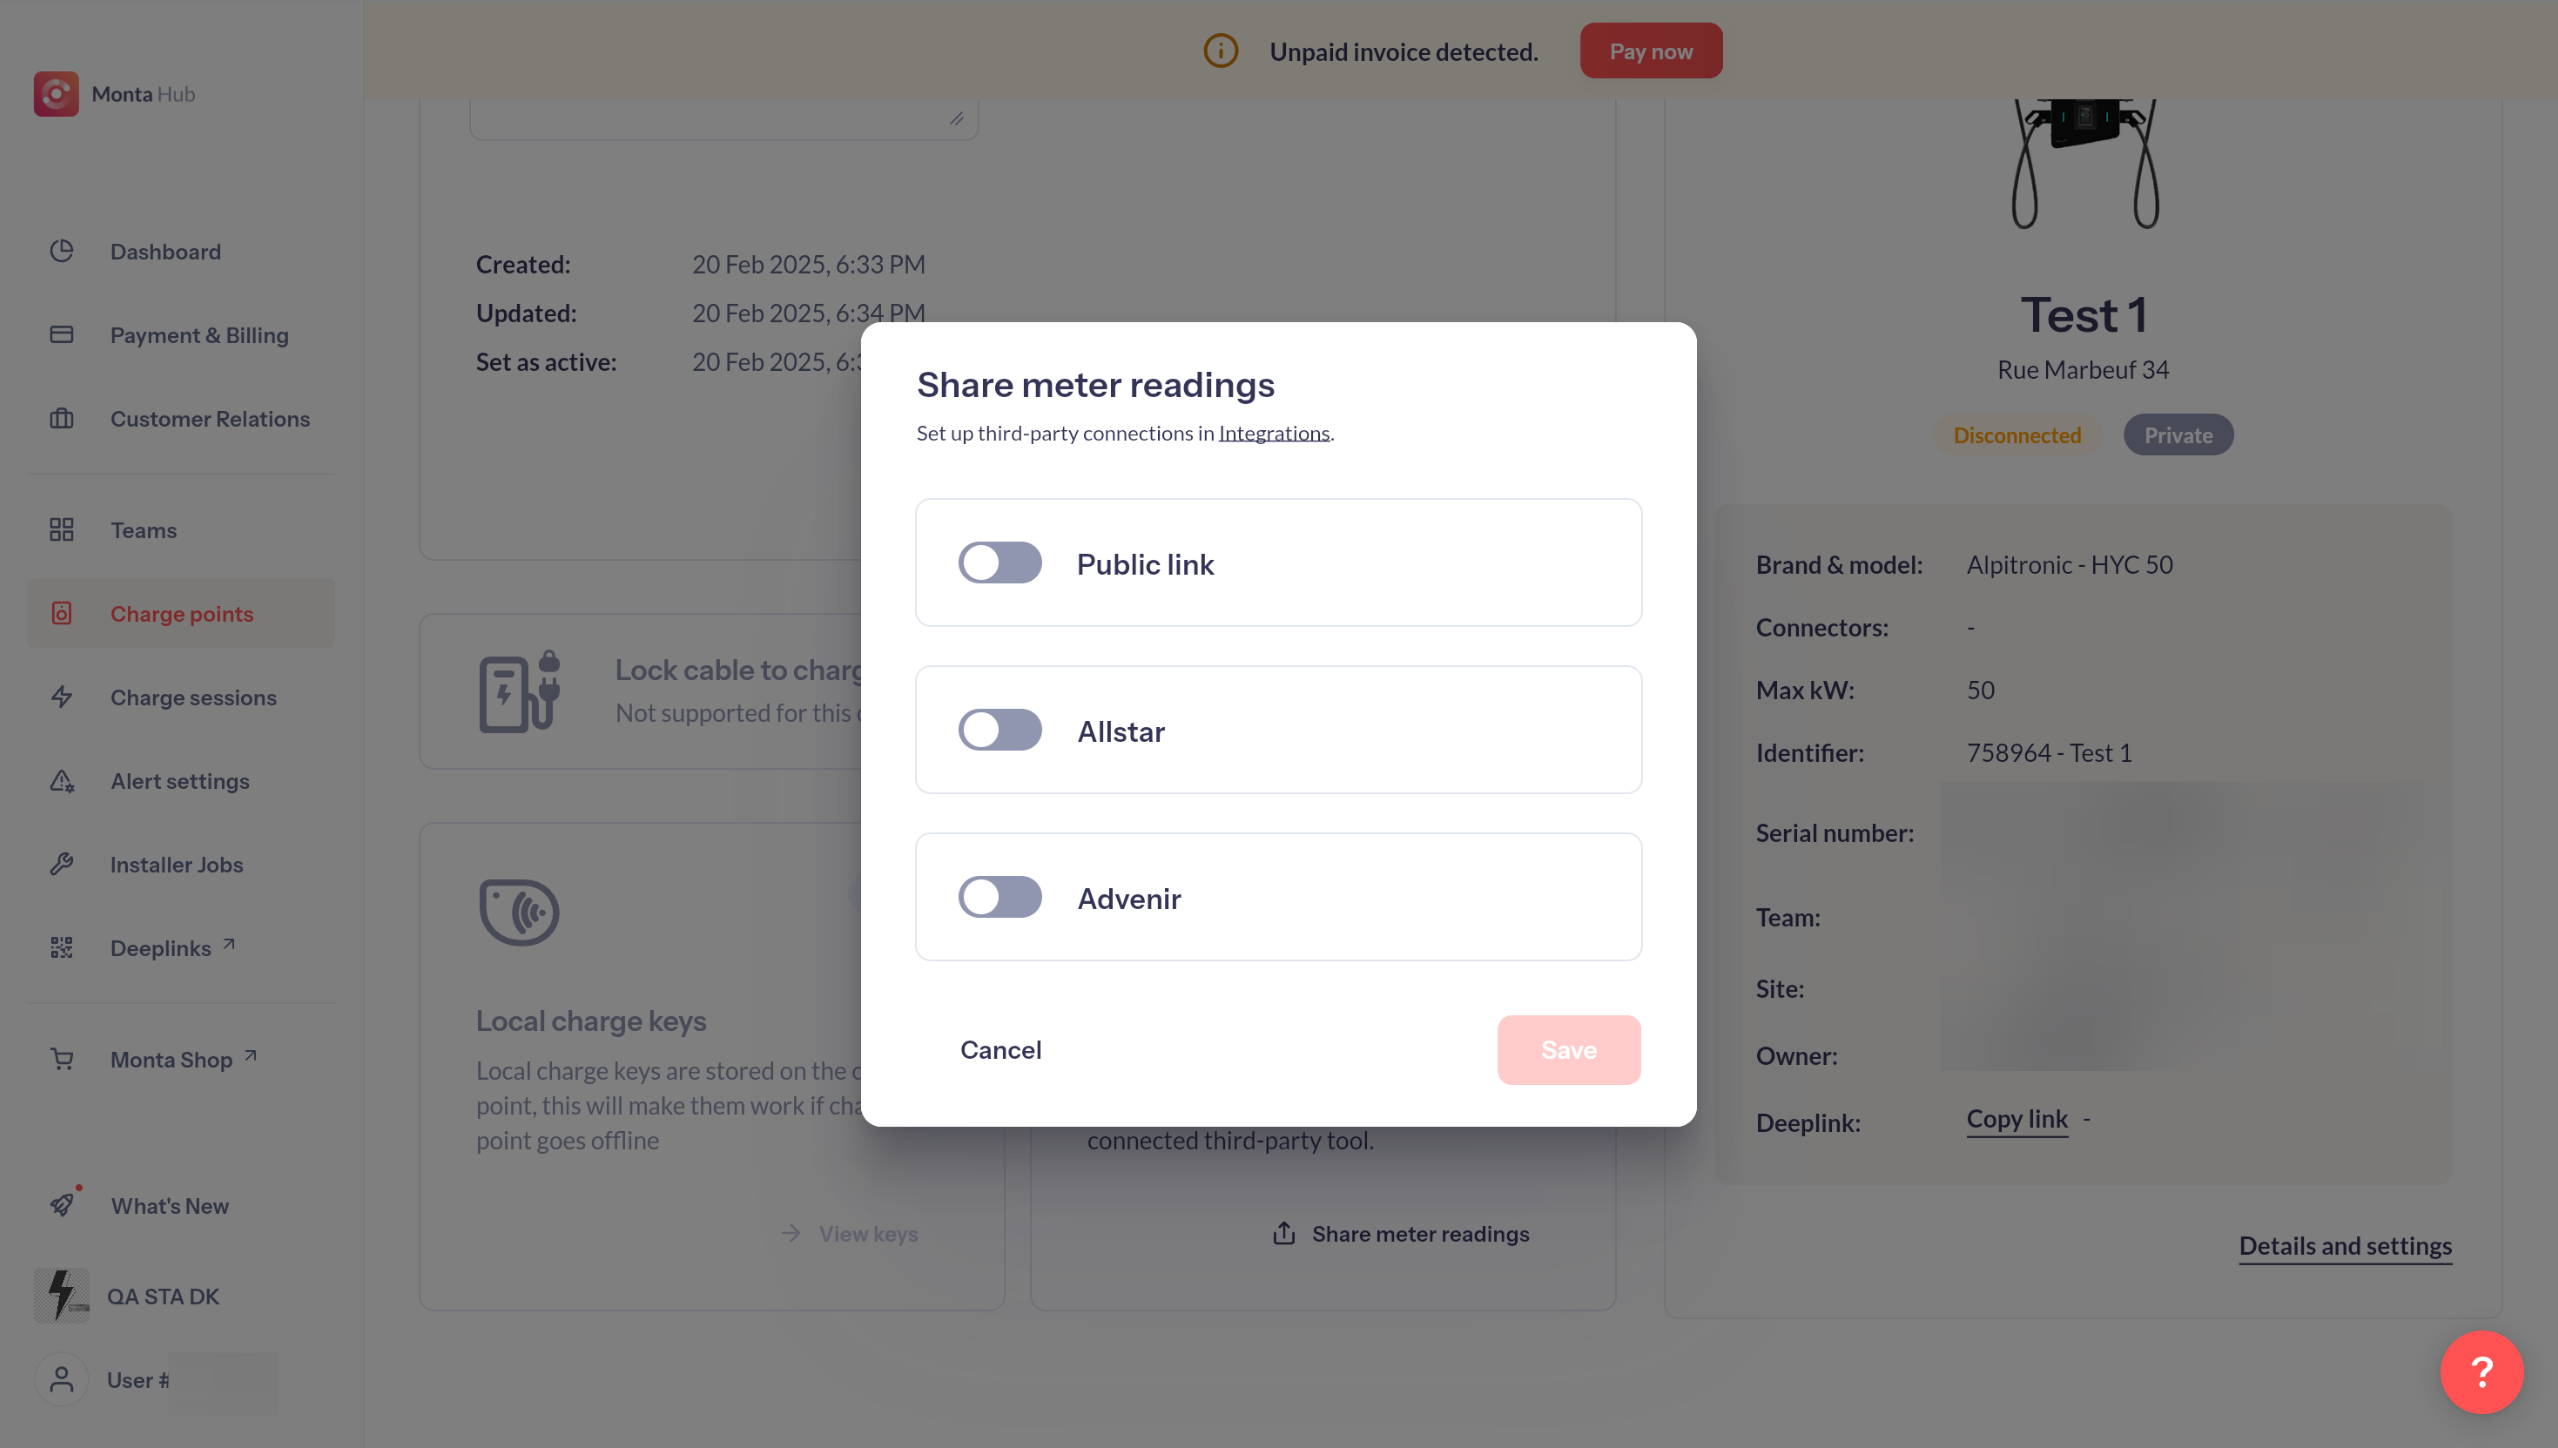The image size is (2558, 1448).
Task: Enable the Allstar sharing toggle
Action: click(x=1000, y=730)
